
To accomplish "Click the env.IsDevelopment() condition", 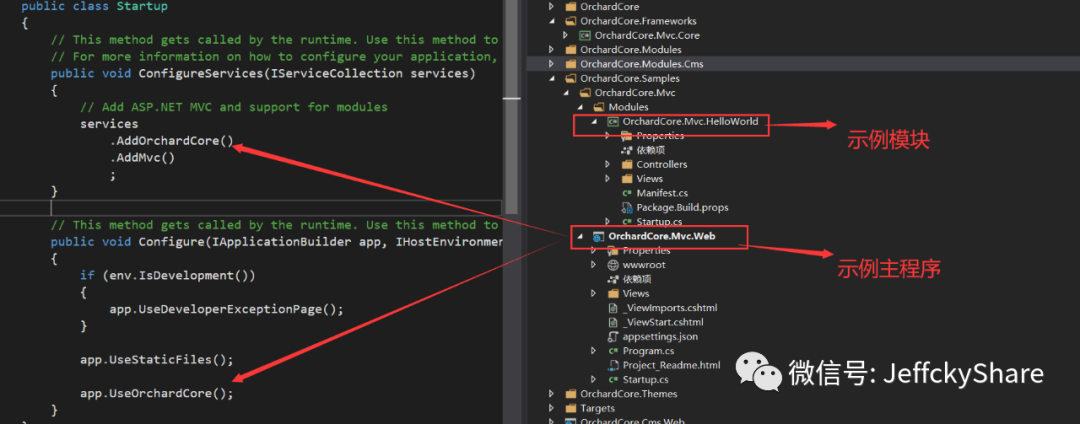I will pyautogui.click(x=179, y=275).
